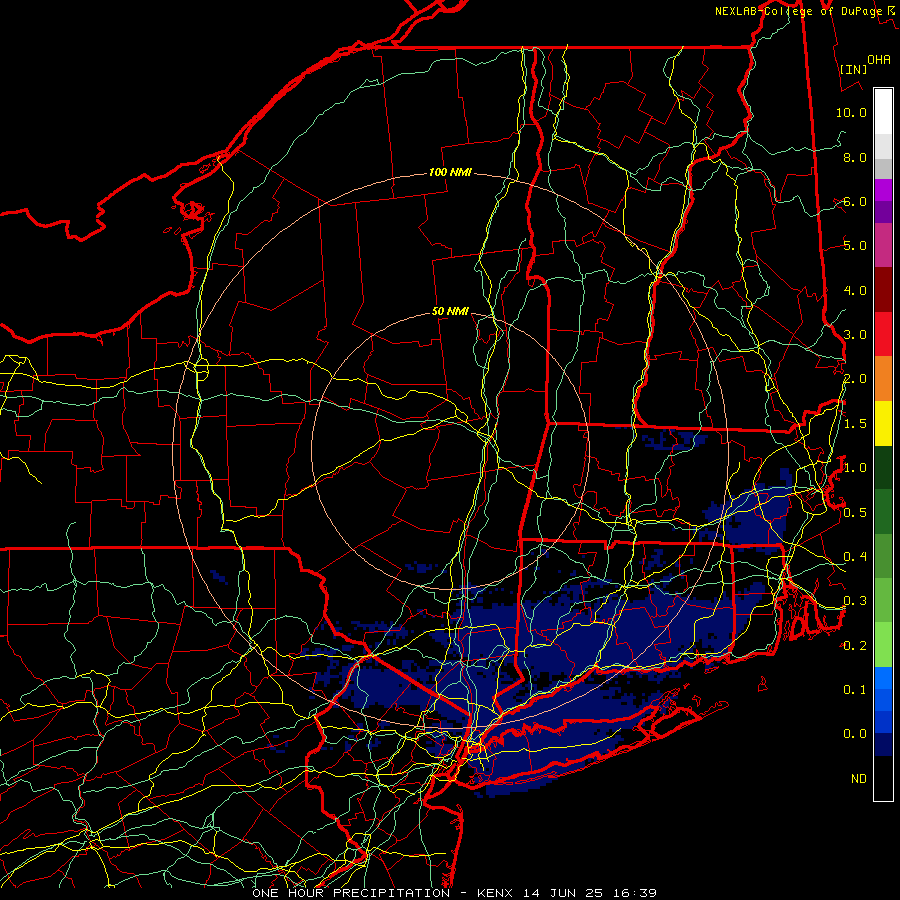Pick the orange legend swatch beside 2.0
Viewport: 900px width, 900px height.
click(883, 379)
